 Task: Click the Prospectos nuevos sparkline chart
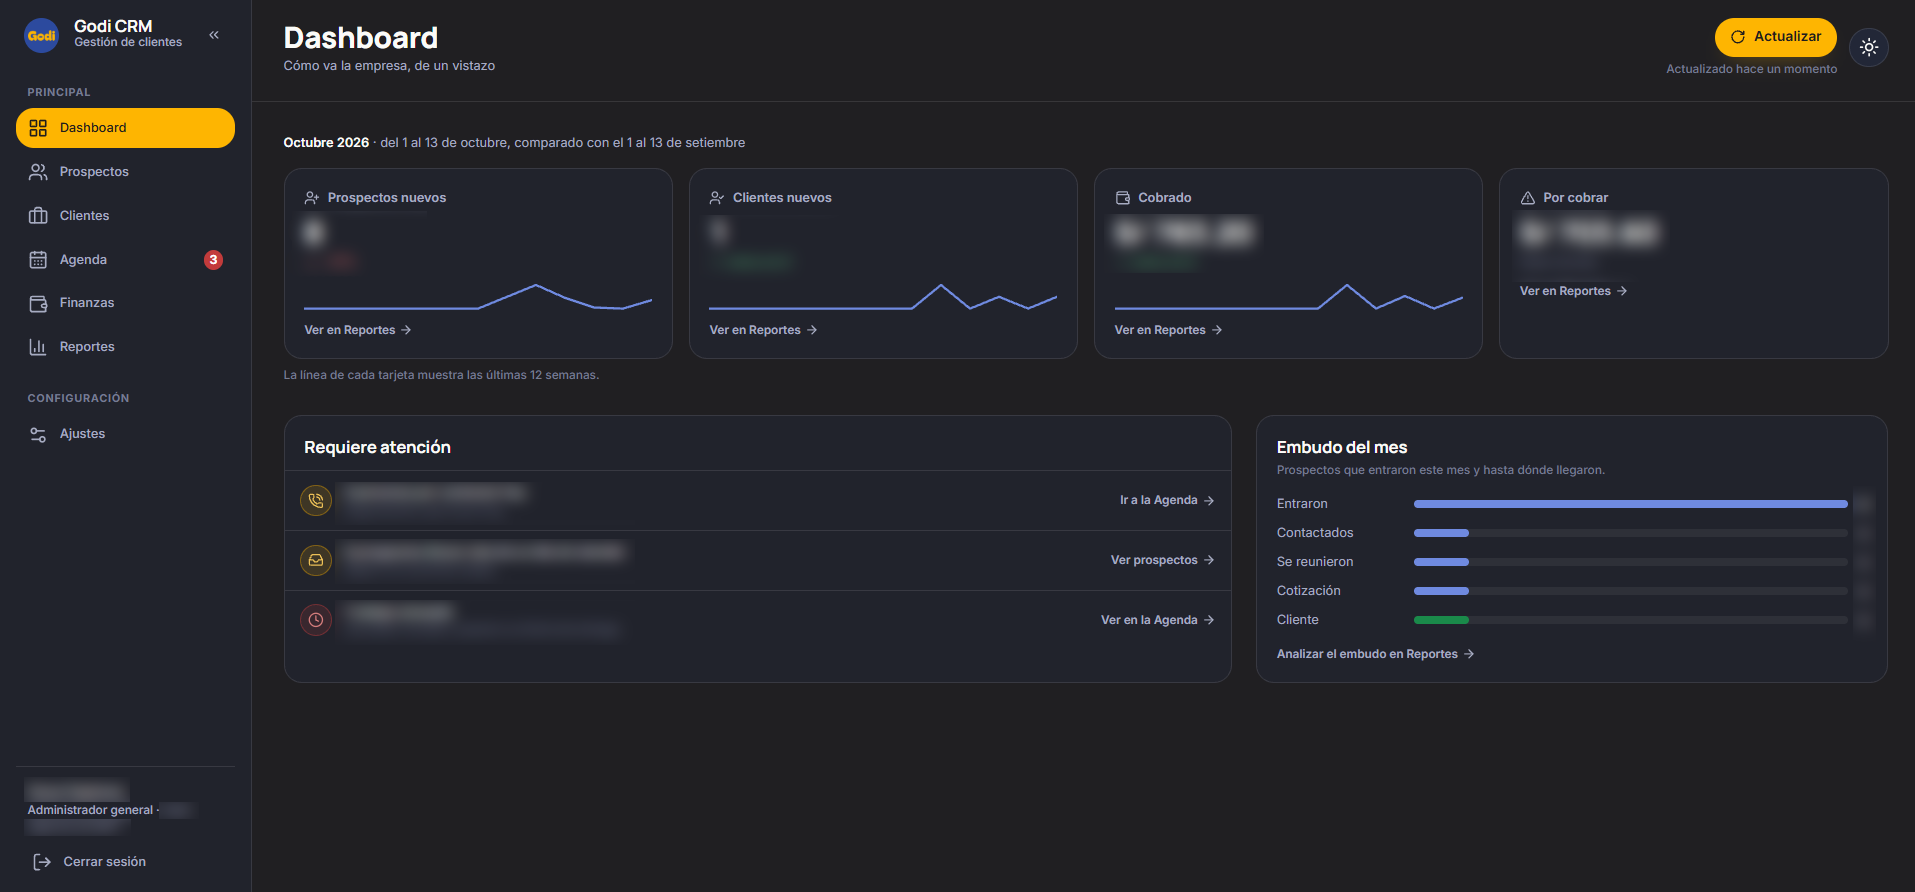(478, 297)
